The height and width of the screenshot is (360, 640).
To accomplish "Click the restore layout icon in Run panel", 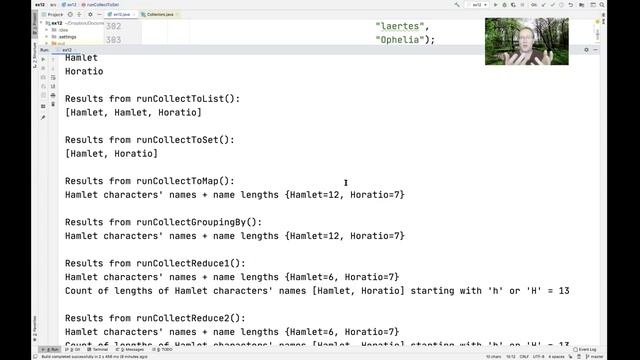I will tap(43, 106).
